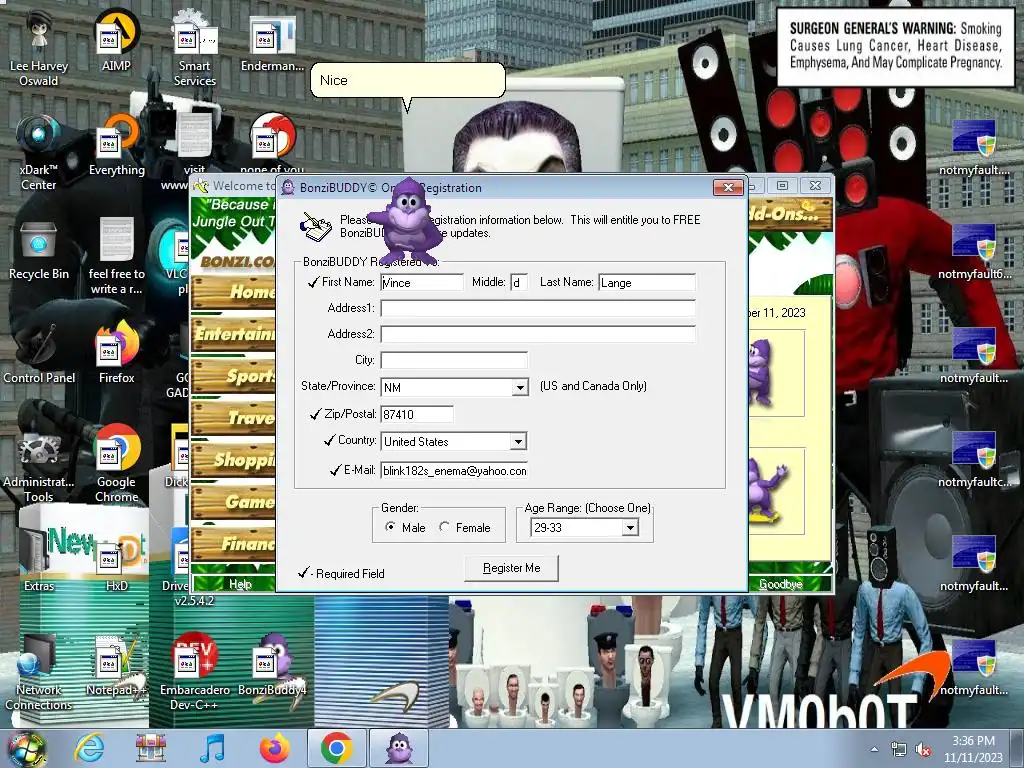Open Firefox from the taskbar
Viewport: 1024px width, 768px height.
(x=274, y=748)
